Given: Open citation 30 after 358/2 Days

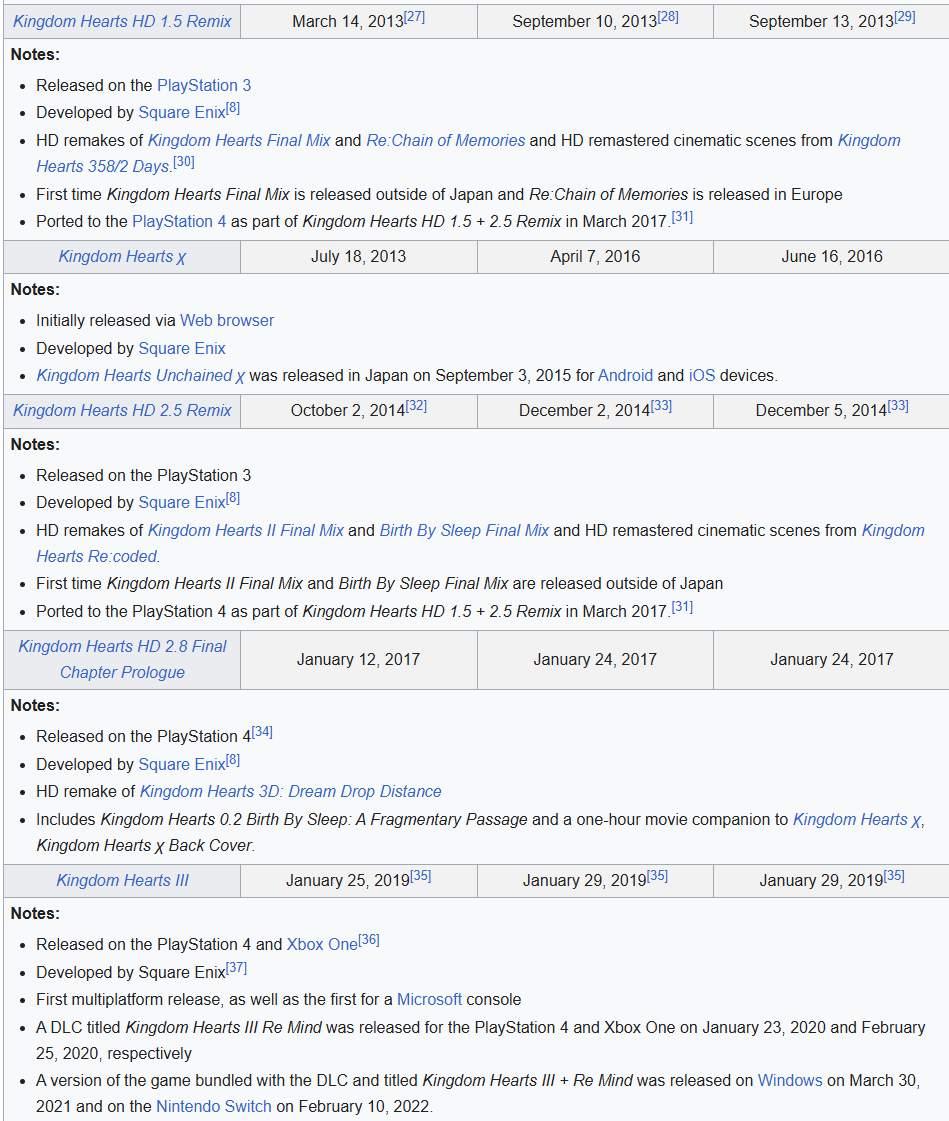Looking at the screenshot, I should click(184, 162).
